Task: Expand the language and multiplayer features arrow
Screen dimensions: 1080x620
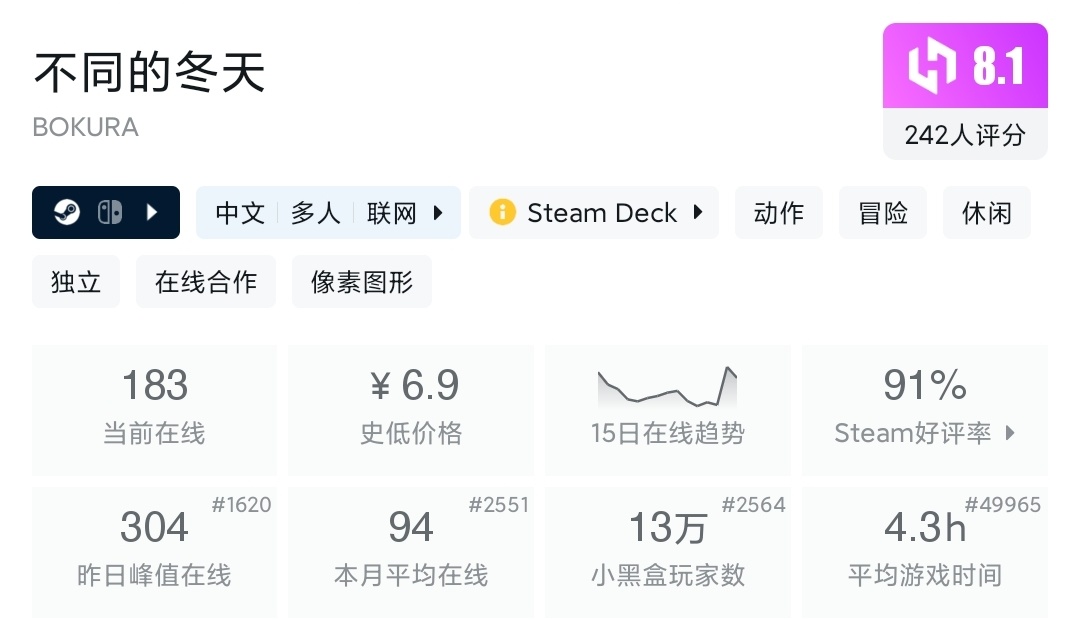Action: point(438,213)
